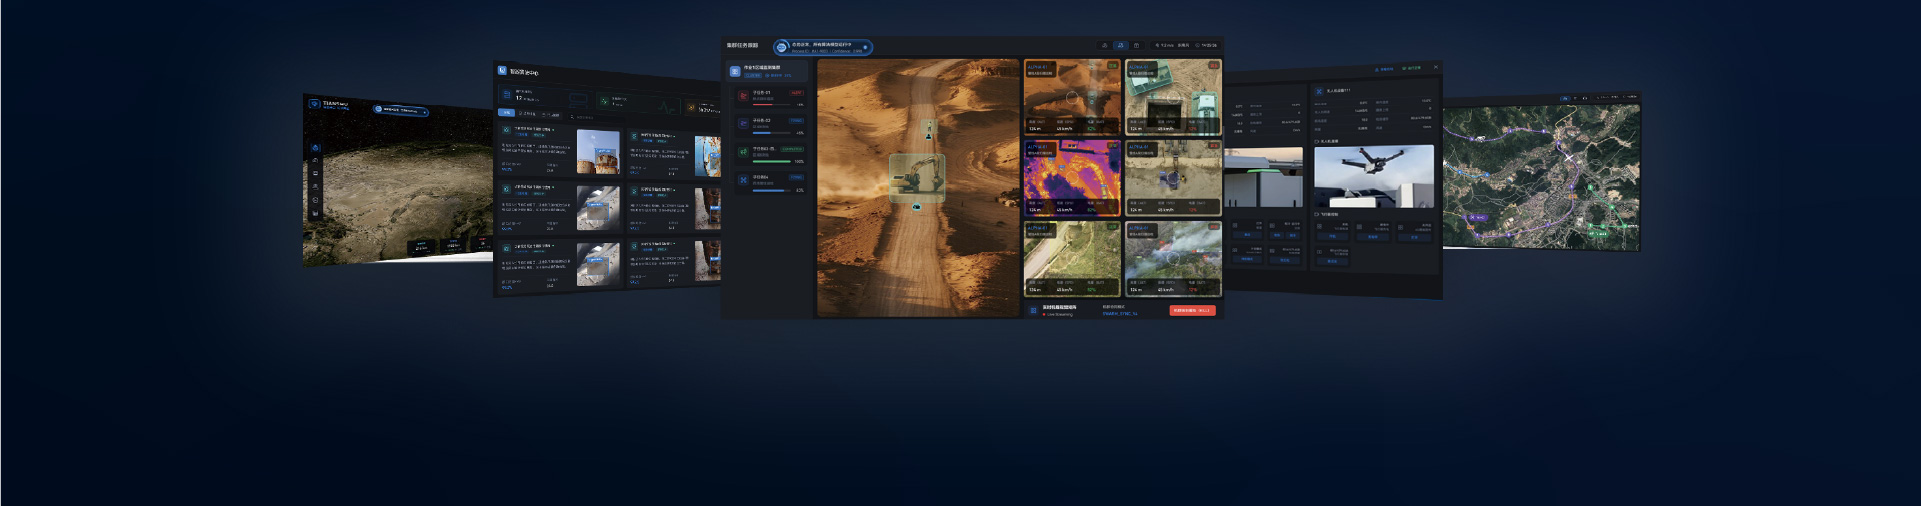The height and width of the screenshot is (506, 1921).
Task: Click the blue sub-task 04 drone icon
Action: [x=743, y=180]
